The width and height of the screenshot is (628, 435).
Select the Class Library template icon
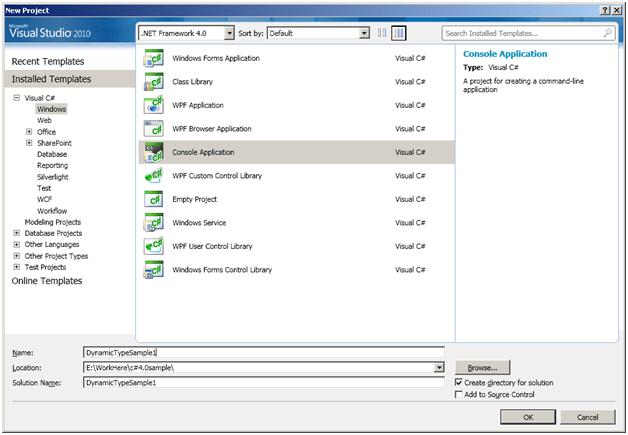point(154,81)
